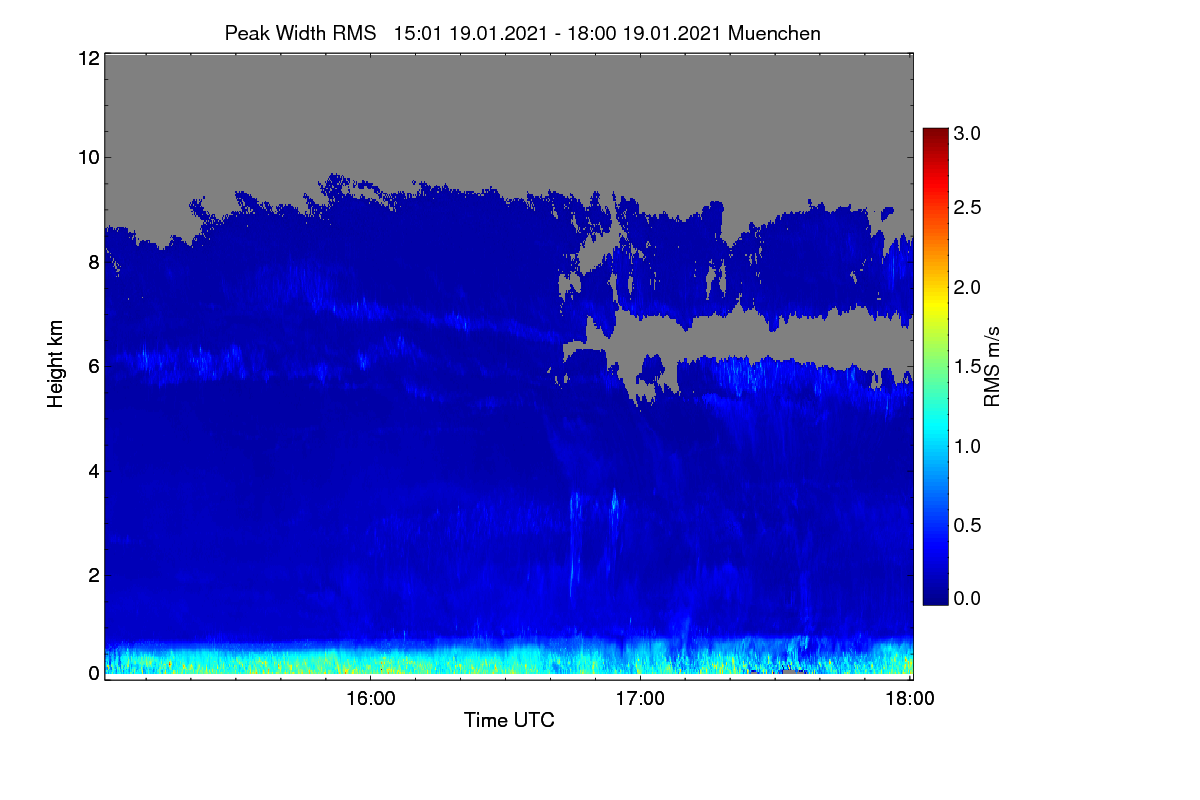Click the "RMS m/s" colorbar label
This screenshot has width=1200, height=800.
tap(991, 365)
